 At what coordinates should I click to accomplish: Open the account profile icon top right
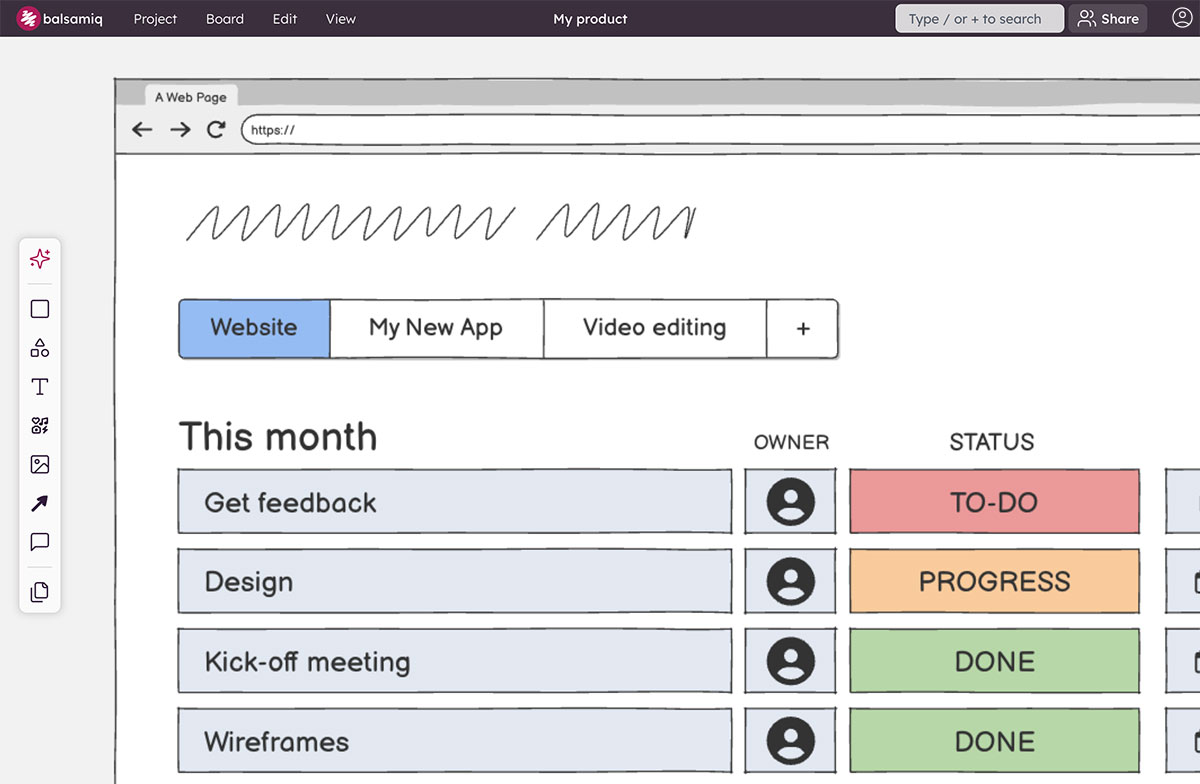point(1178,18)
